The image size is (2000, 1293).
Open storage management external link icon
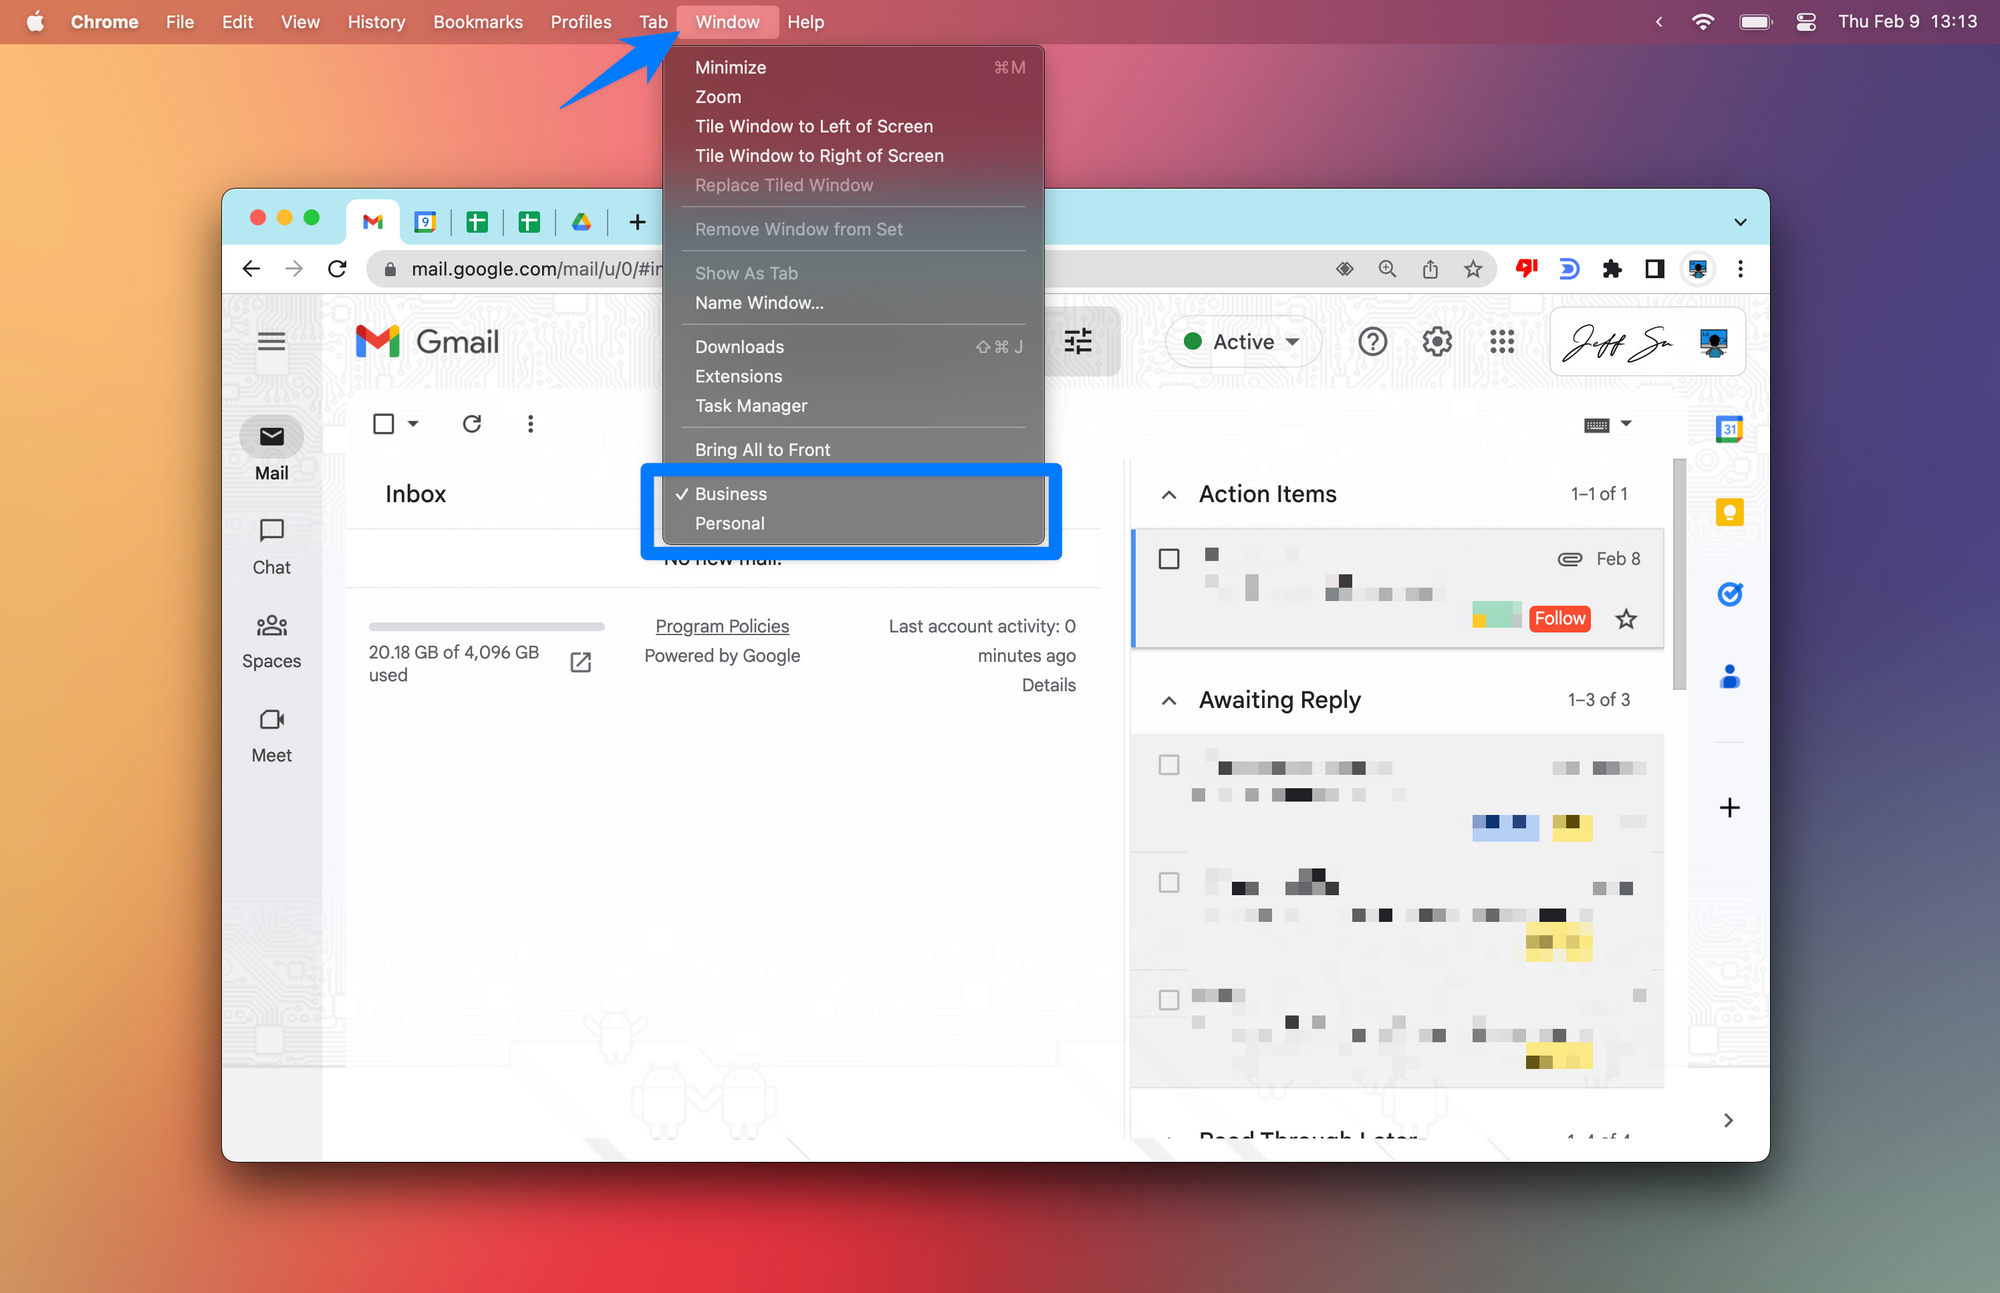pos(580,662)
